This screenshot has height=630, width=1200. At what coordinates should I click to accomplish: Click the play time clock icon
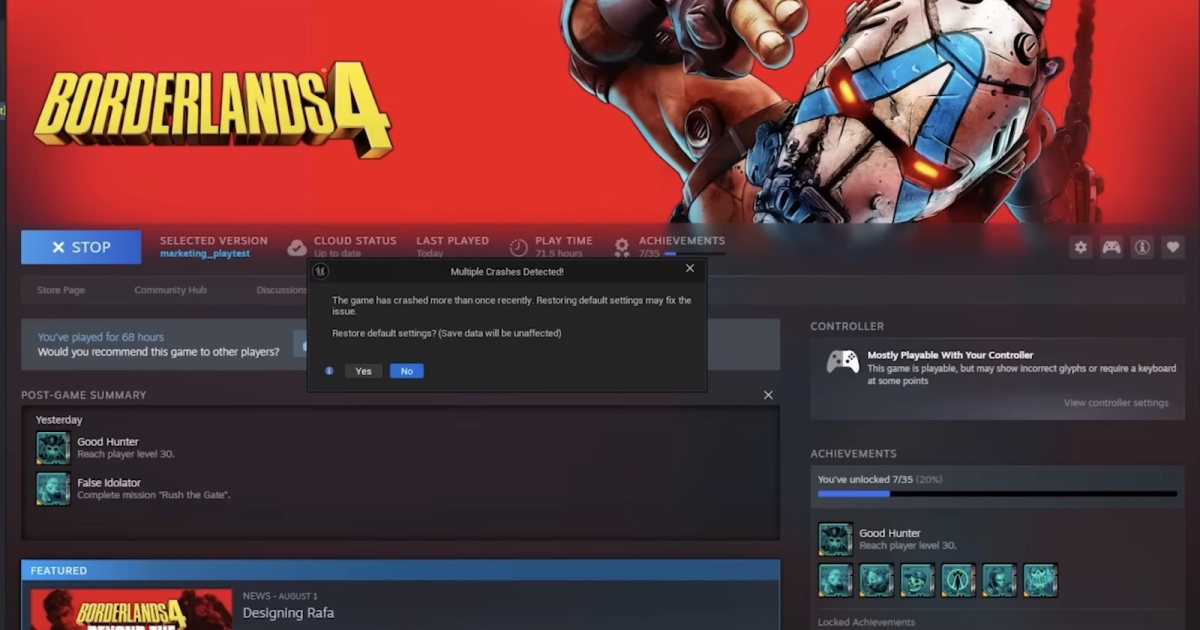point(518,247)
